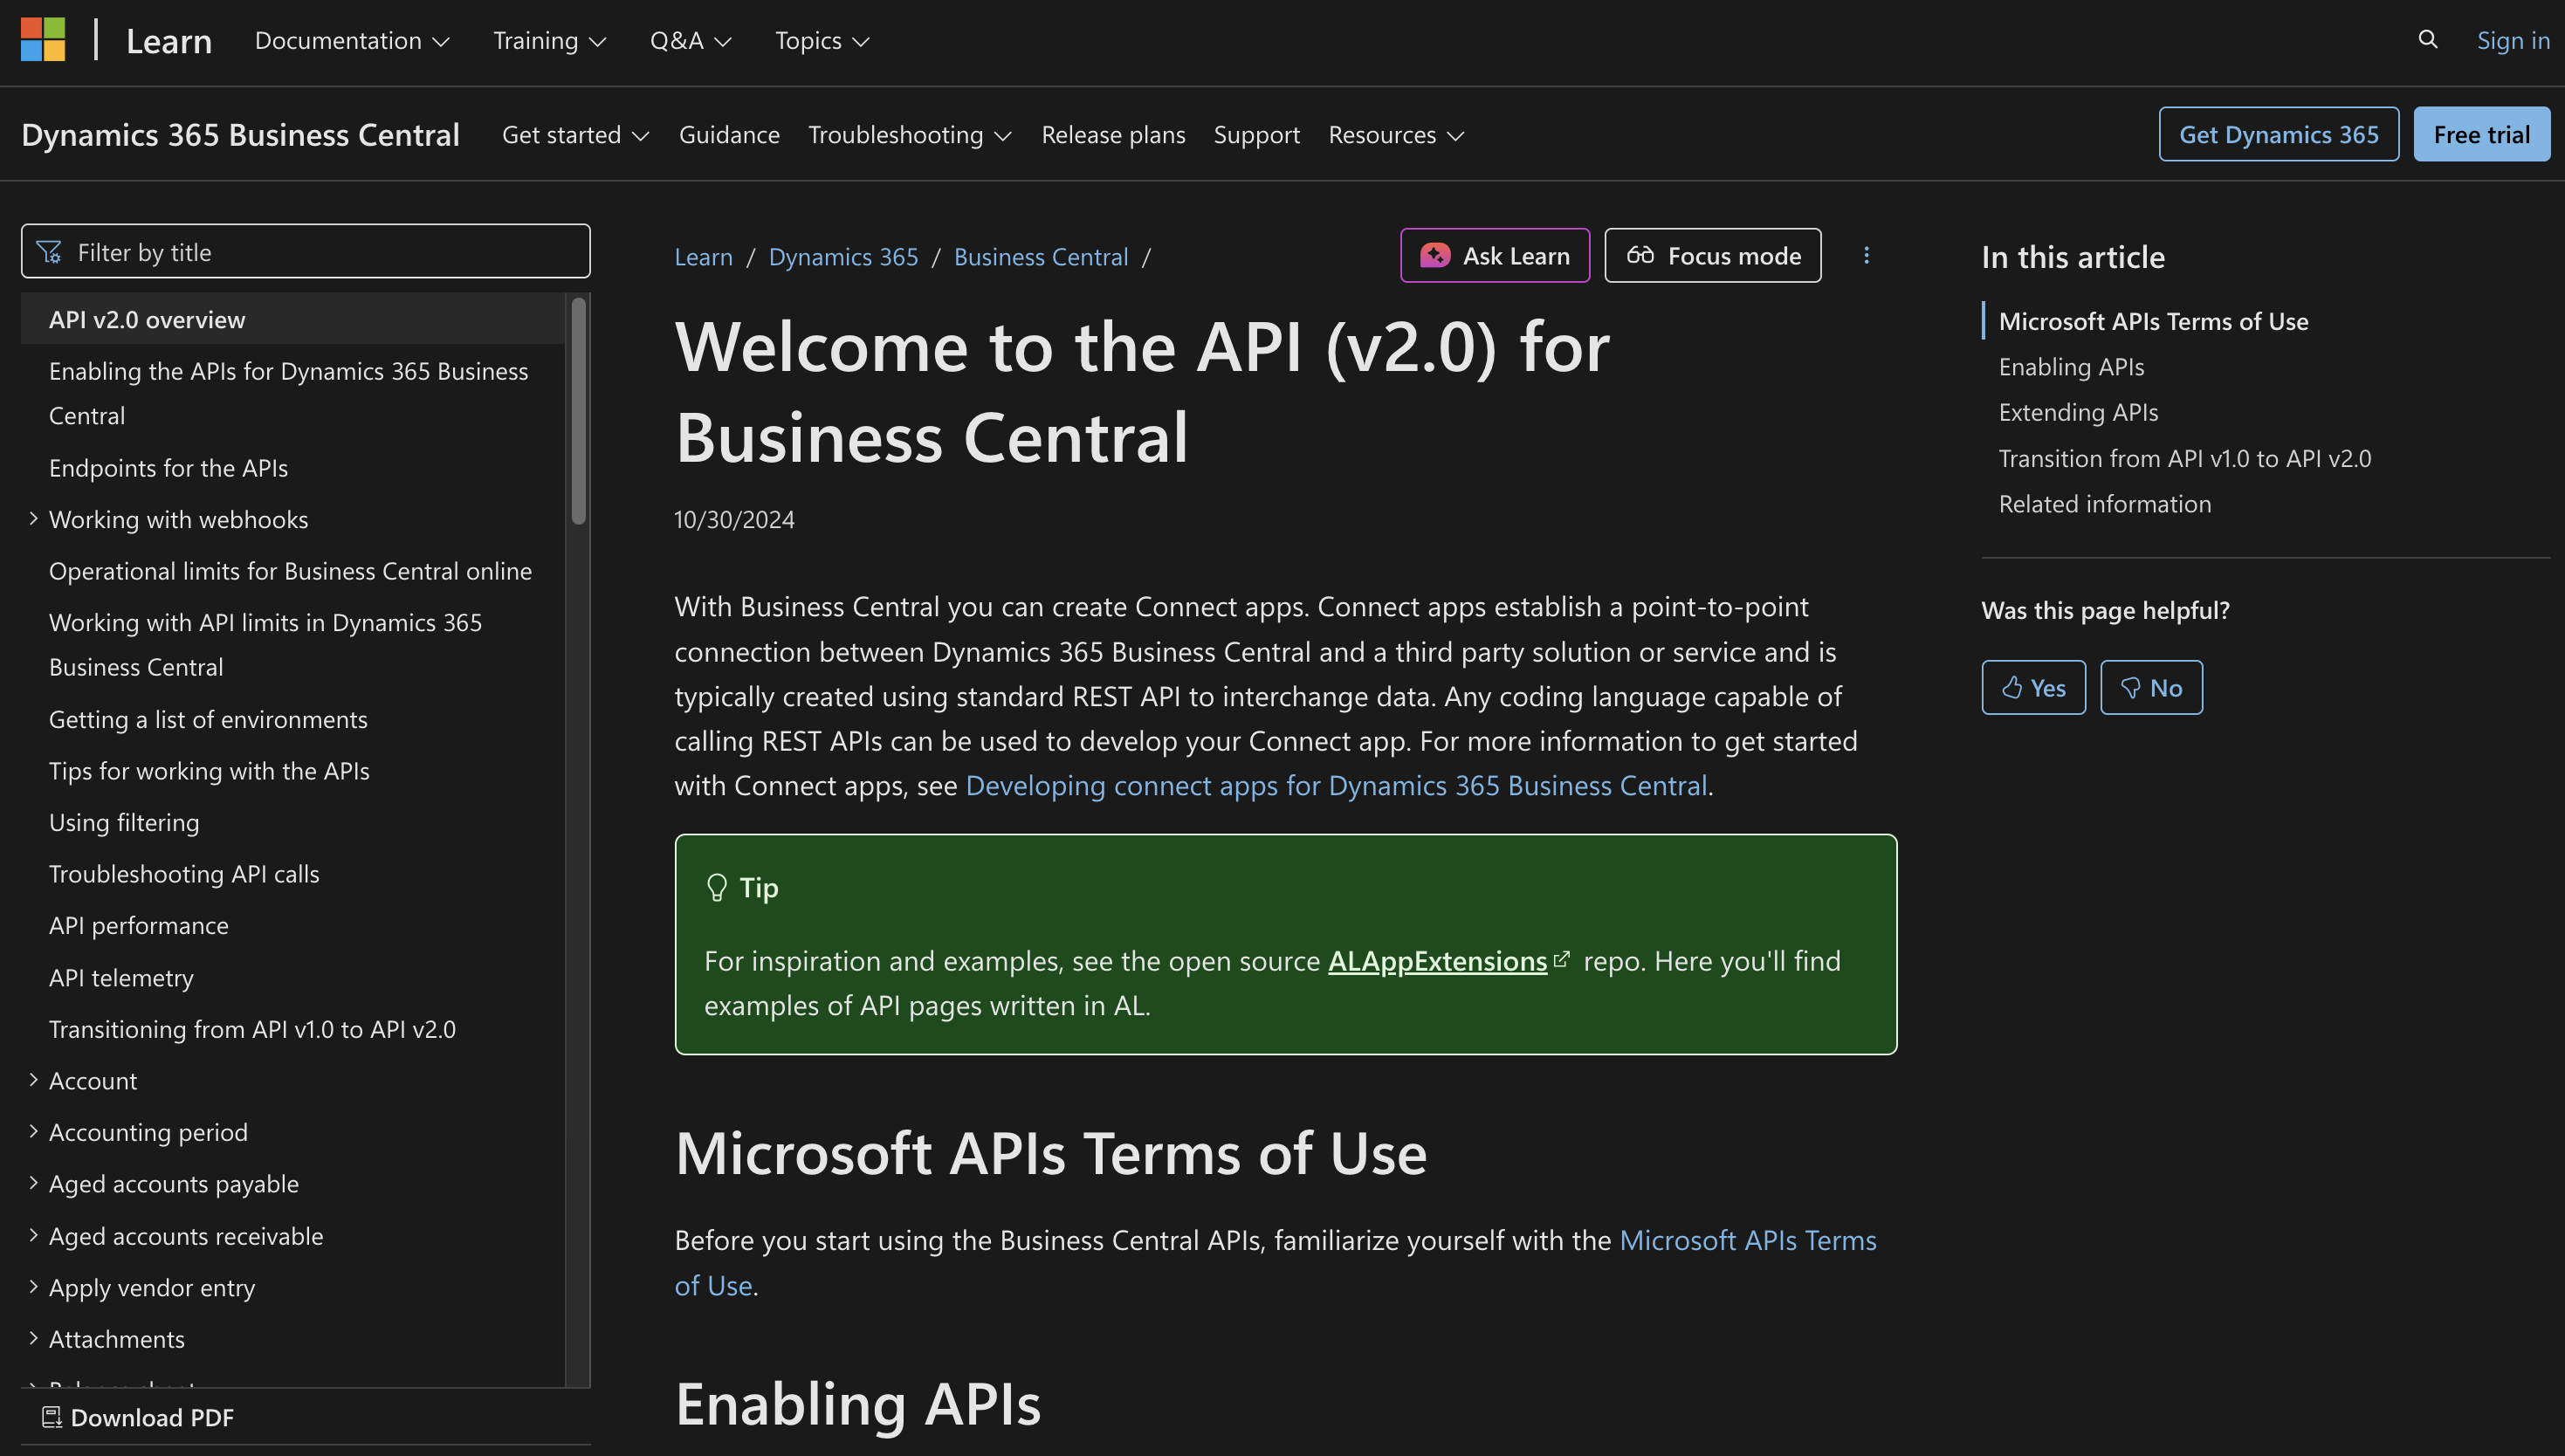Image resolution: width=2565 pixels, height=1456 pixels.
Task: Click Download PDF text
Action: pyautogui.click(x=152, y=1417)
